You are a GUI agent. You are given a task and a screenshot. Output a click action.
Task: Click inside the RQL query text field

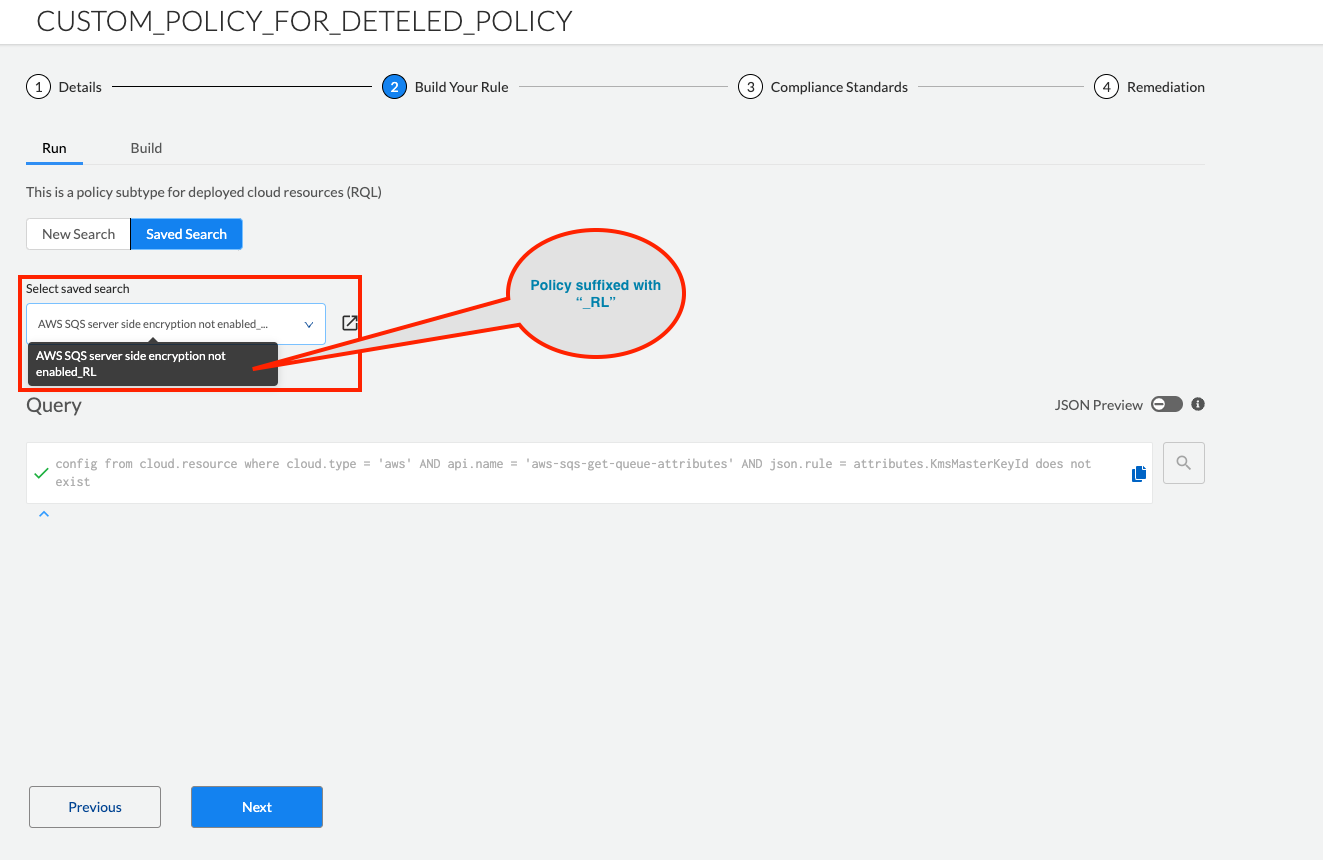pyautogui.click(x=580, y=473)
